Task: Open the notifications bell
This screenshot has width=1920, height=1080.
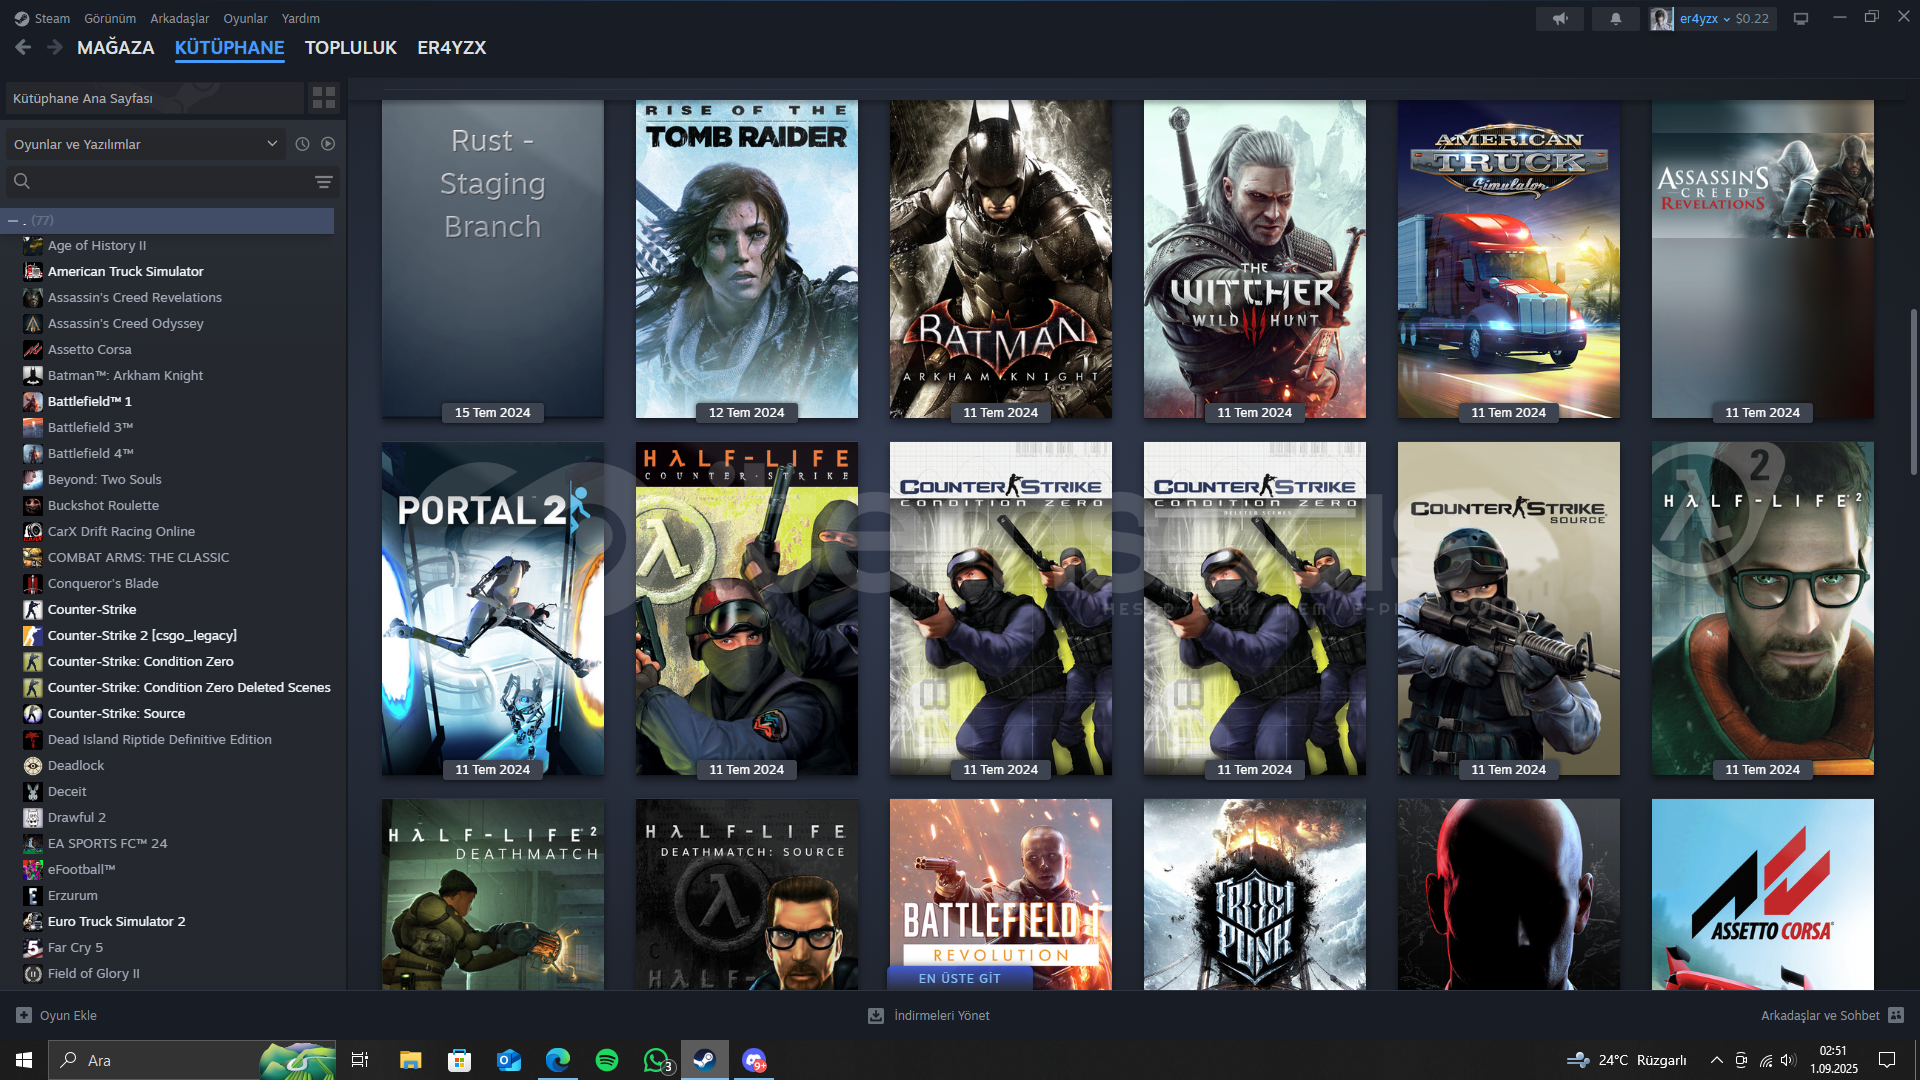Action: click(x=1615, y=18)
